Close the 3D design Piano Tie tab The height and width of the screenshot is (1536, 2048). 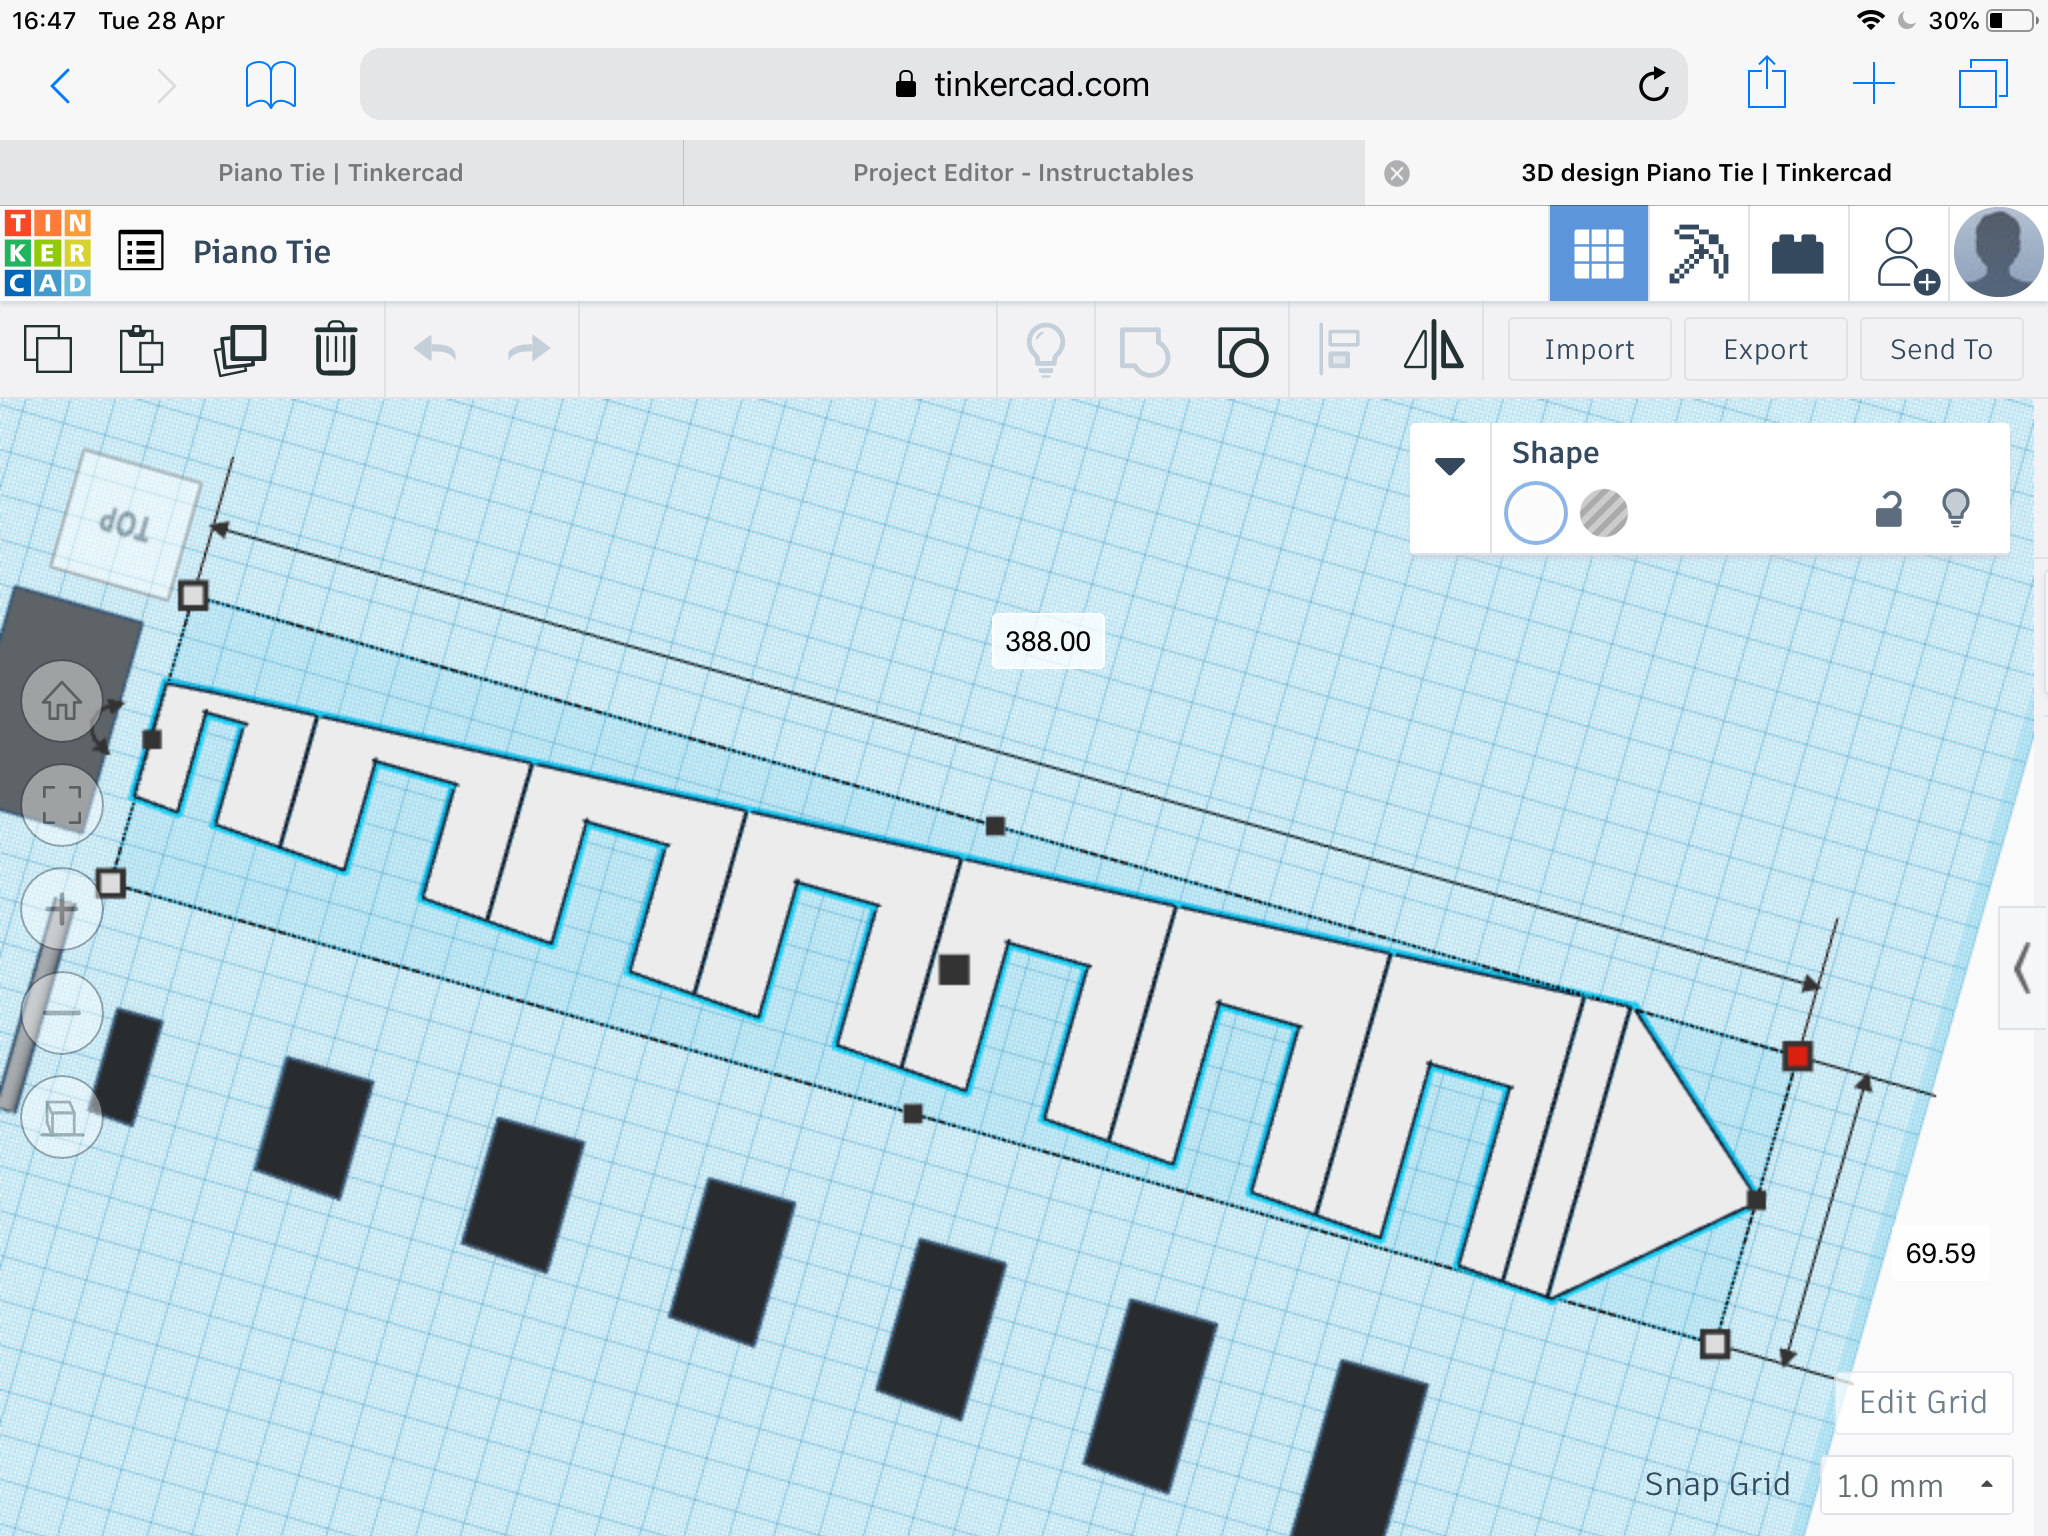click(x=1397, y=174)
